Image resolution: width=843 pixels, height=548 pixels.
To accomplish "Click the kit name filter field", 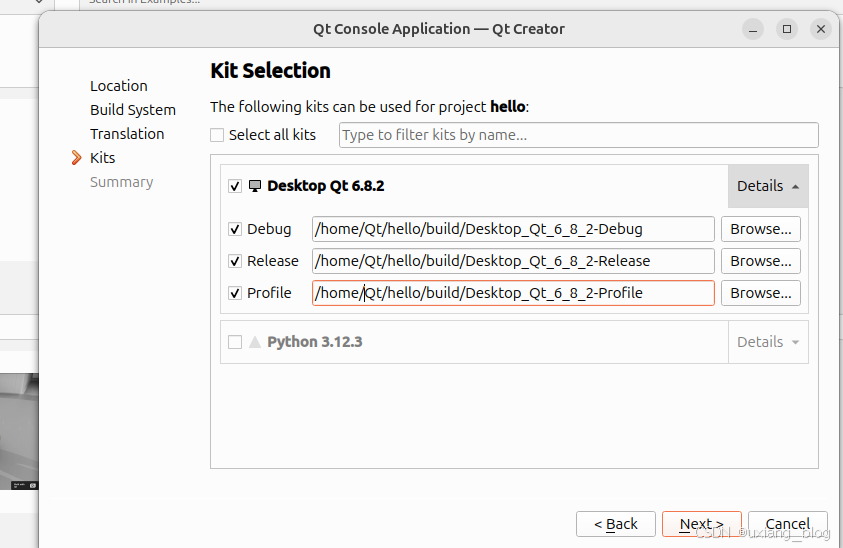I will pyautogui.click(x=578, y=135).
